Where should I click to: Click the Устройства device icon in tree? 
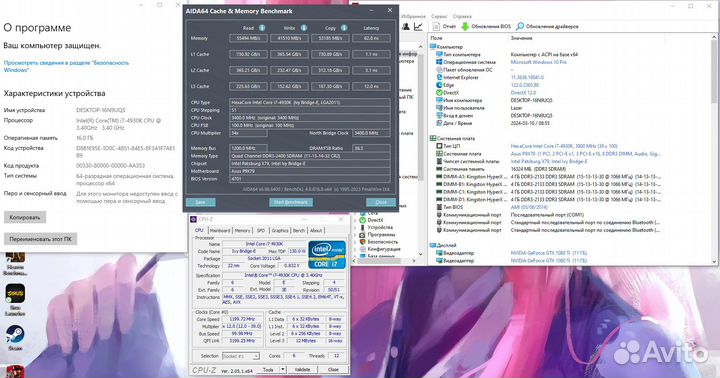pyautogui.click(x=363, y=227)
